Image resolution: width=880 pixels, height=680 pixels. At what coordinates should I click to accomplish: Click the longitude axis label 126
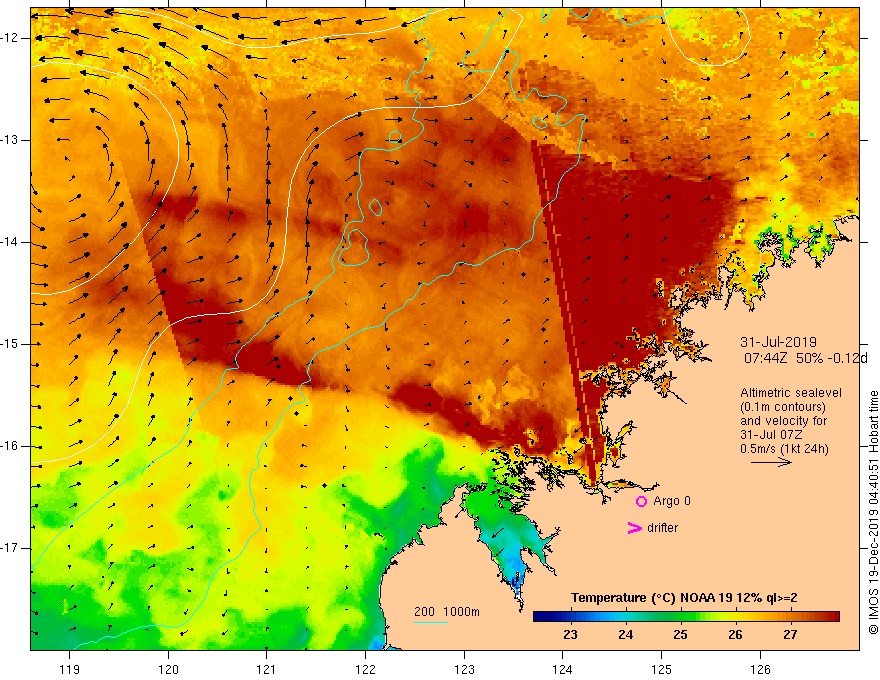pos(760,669)
